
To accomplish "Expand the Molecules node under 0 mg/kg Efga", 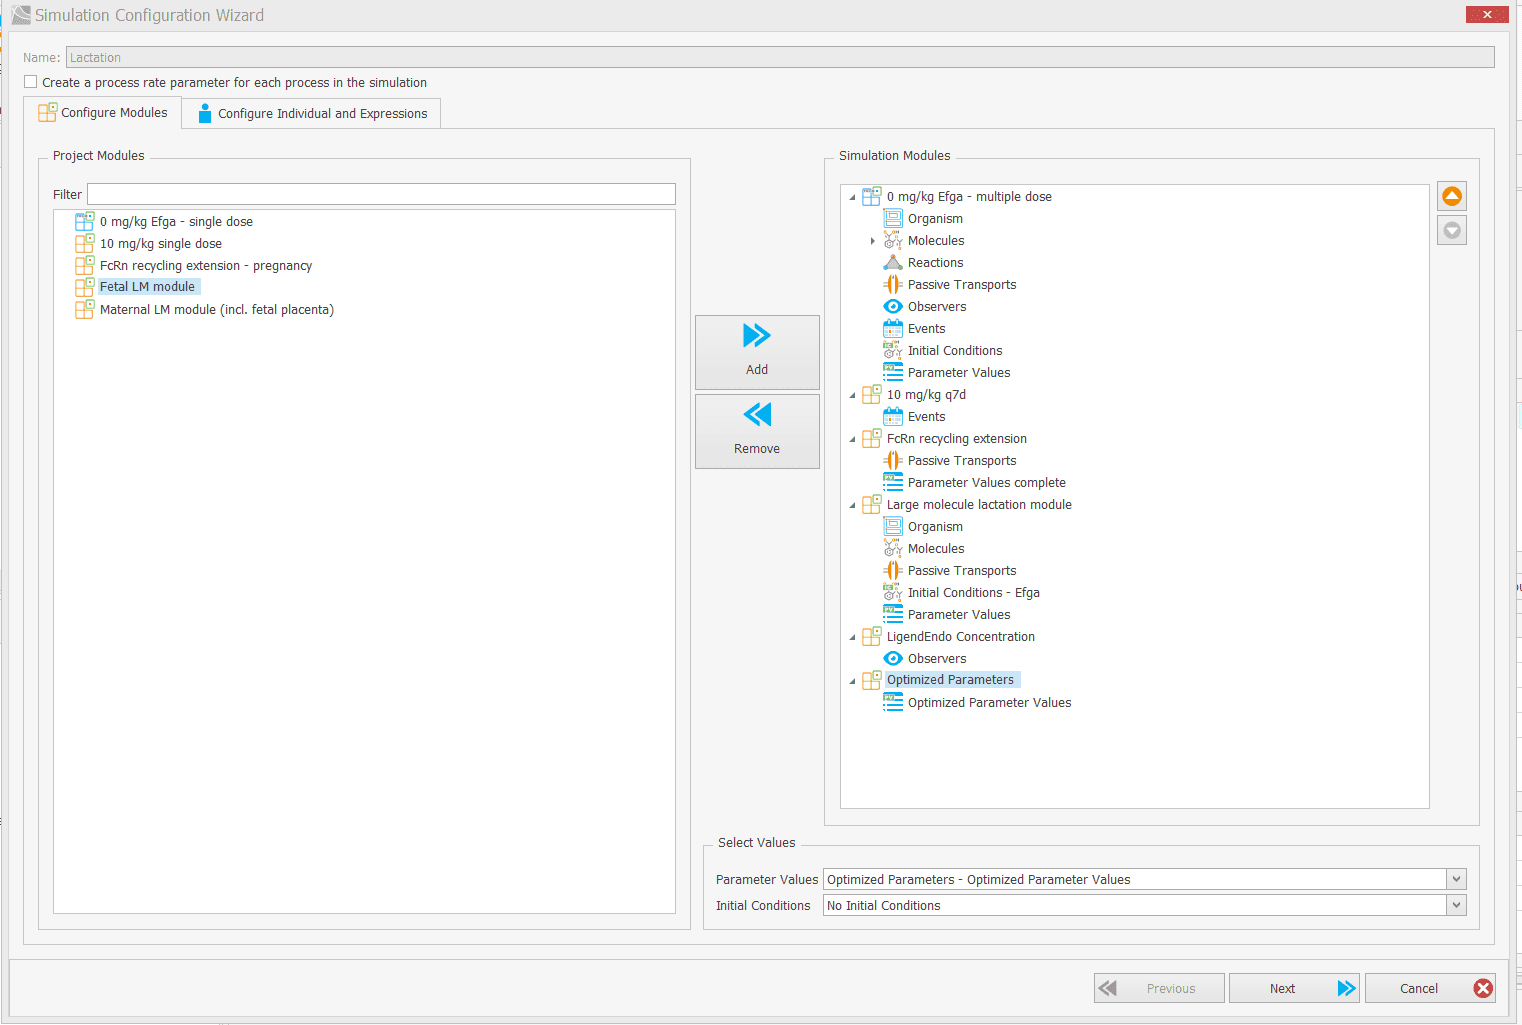I will (x=873, y=241).
